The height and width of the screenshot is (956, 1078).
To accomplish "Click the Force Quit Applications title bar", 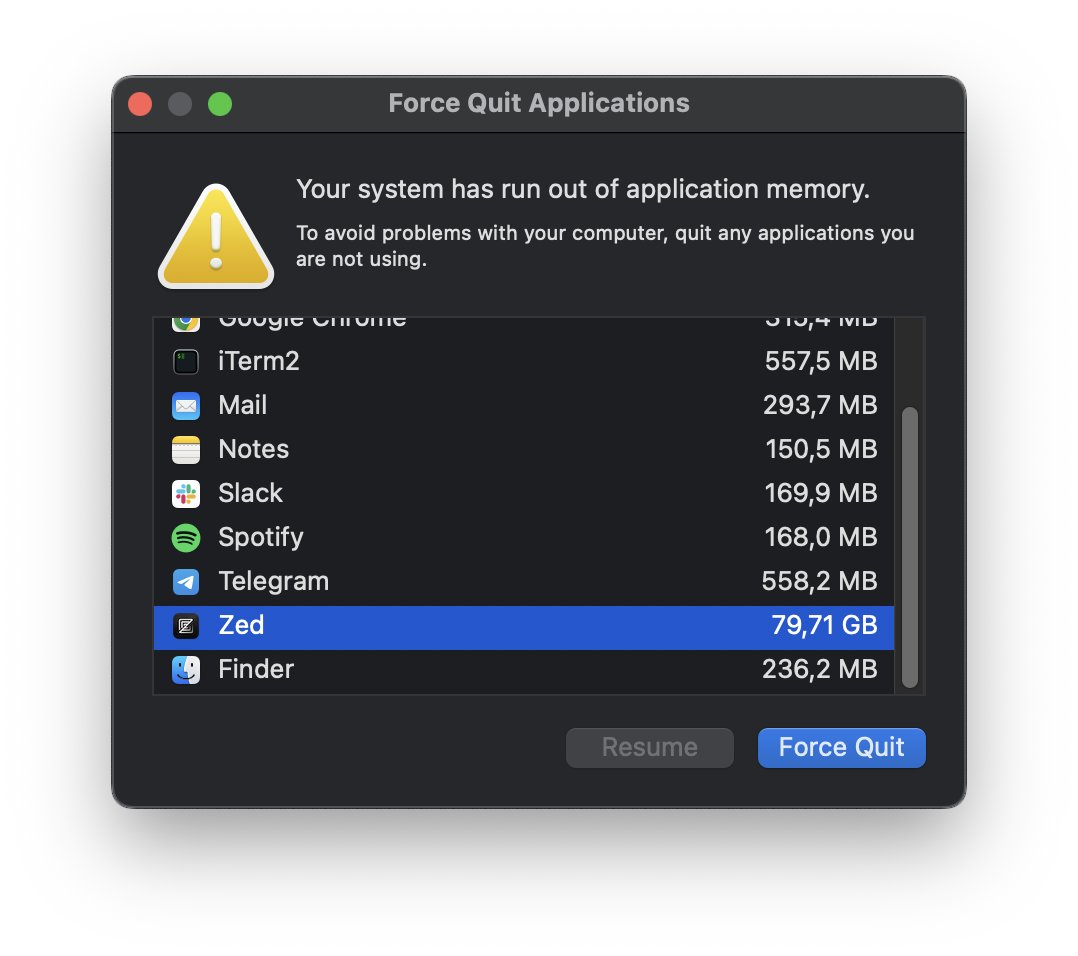I will 538,103.
